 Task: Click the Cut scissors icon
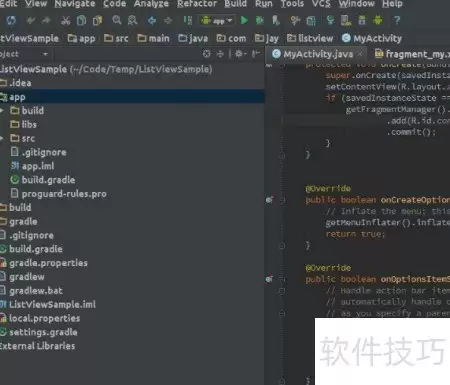[66, 21]
